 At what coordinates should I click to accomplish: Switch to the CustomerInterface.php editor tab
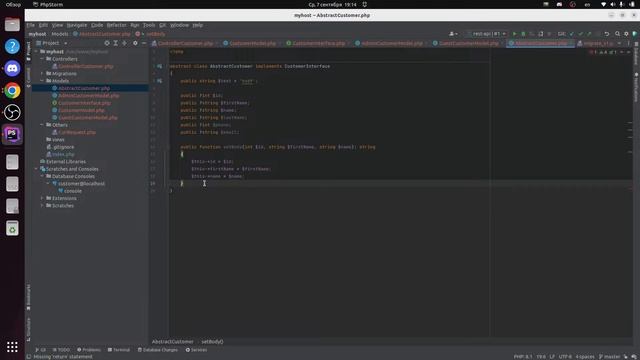[x=318, y=43]
